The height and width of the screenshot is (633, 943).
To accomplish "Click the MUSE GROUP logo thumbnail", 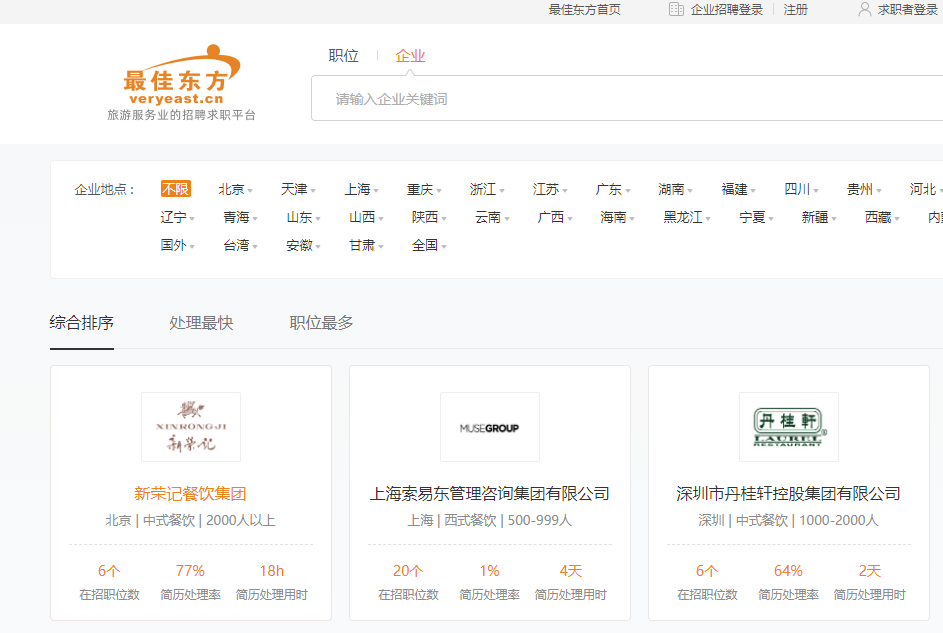I will click(x=490, y=427).
